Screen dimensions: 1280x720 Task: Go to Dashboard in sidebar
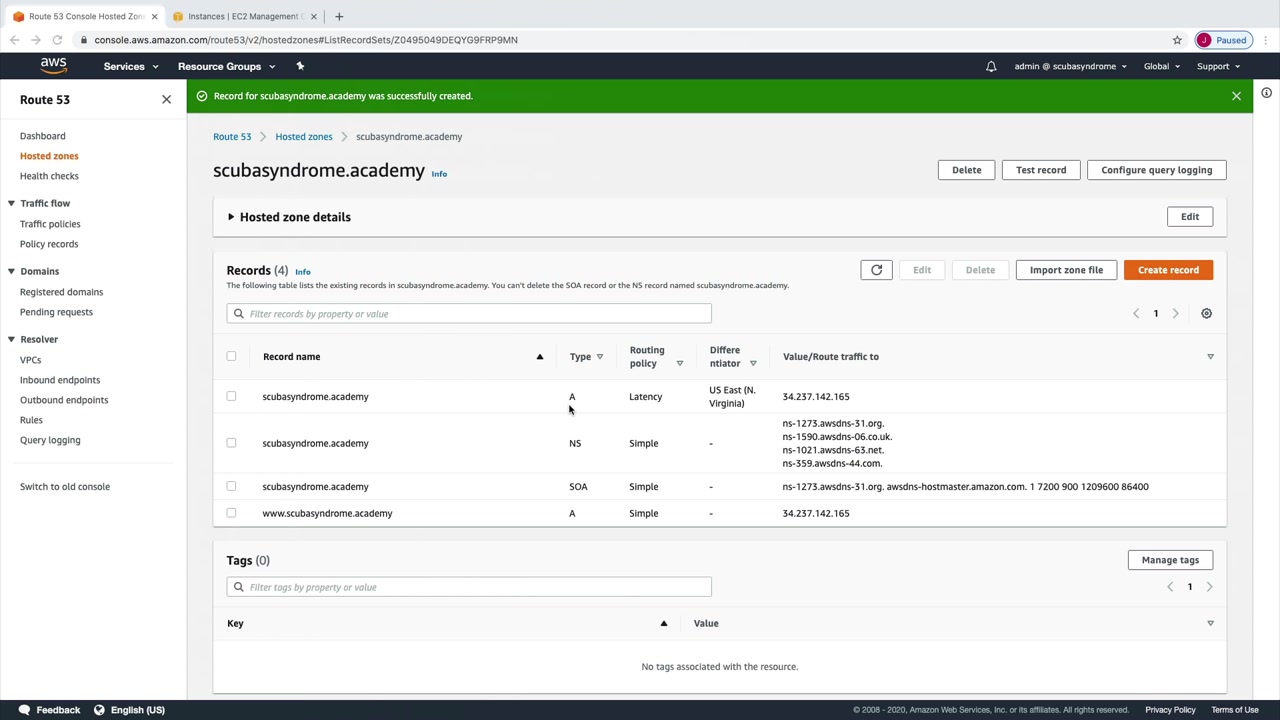tap(43, 136)
